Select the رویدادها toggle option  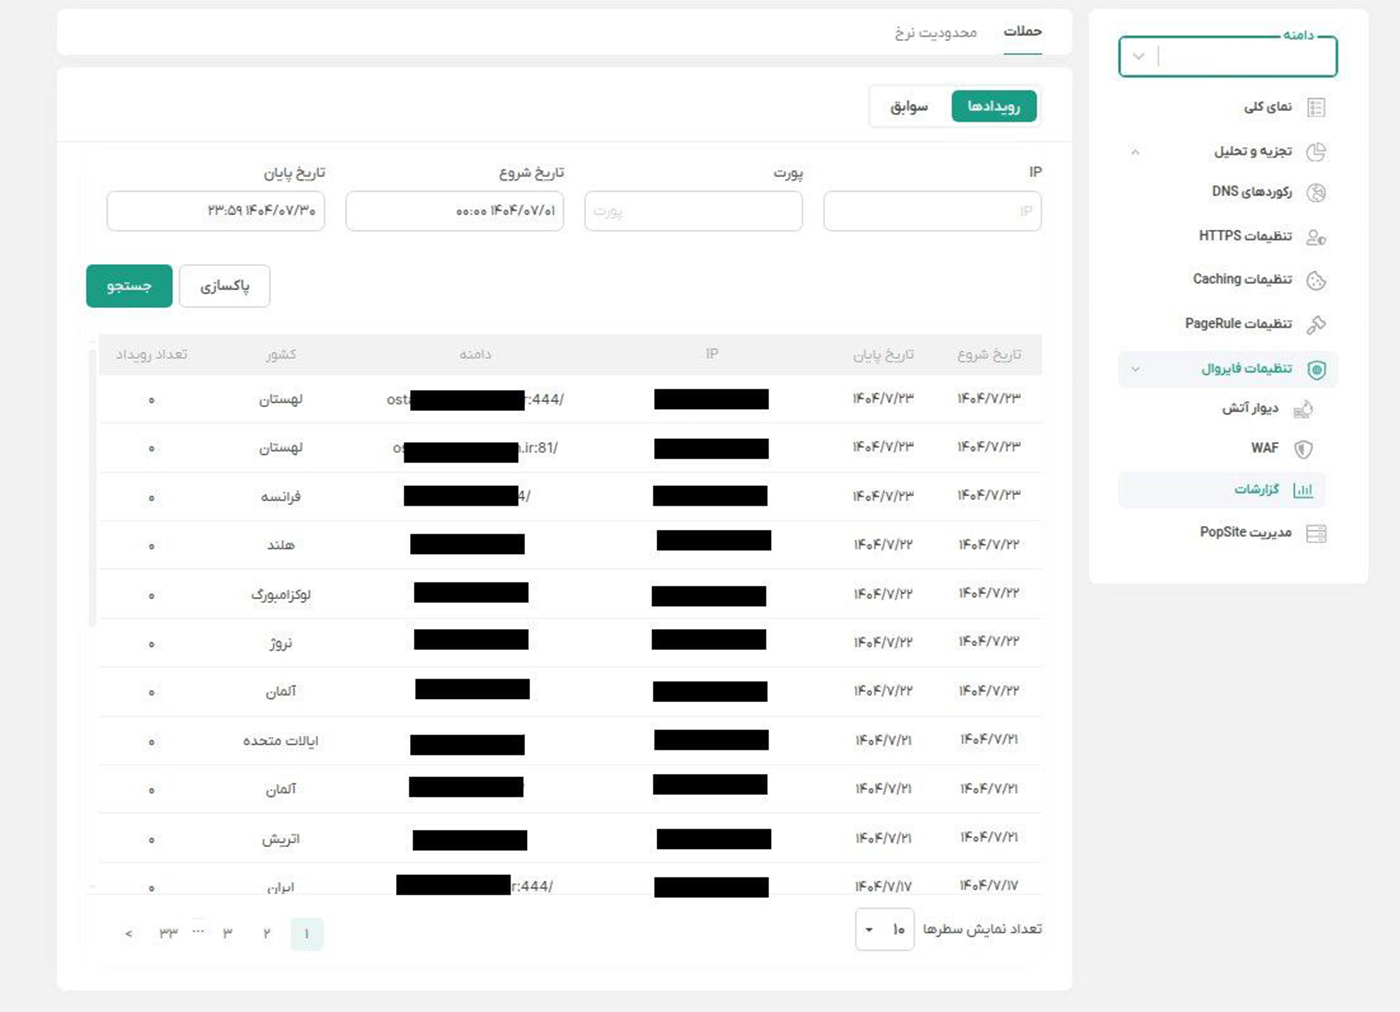click(993, 107)
